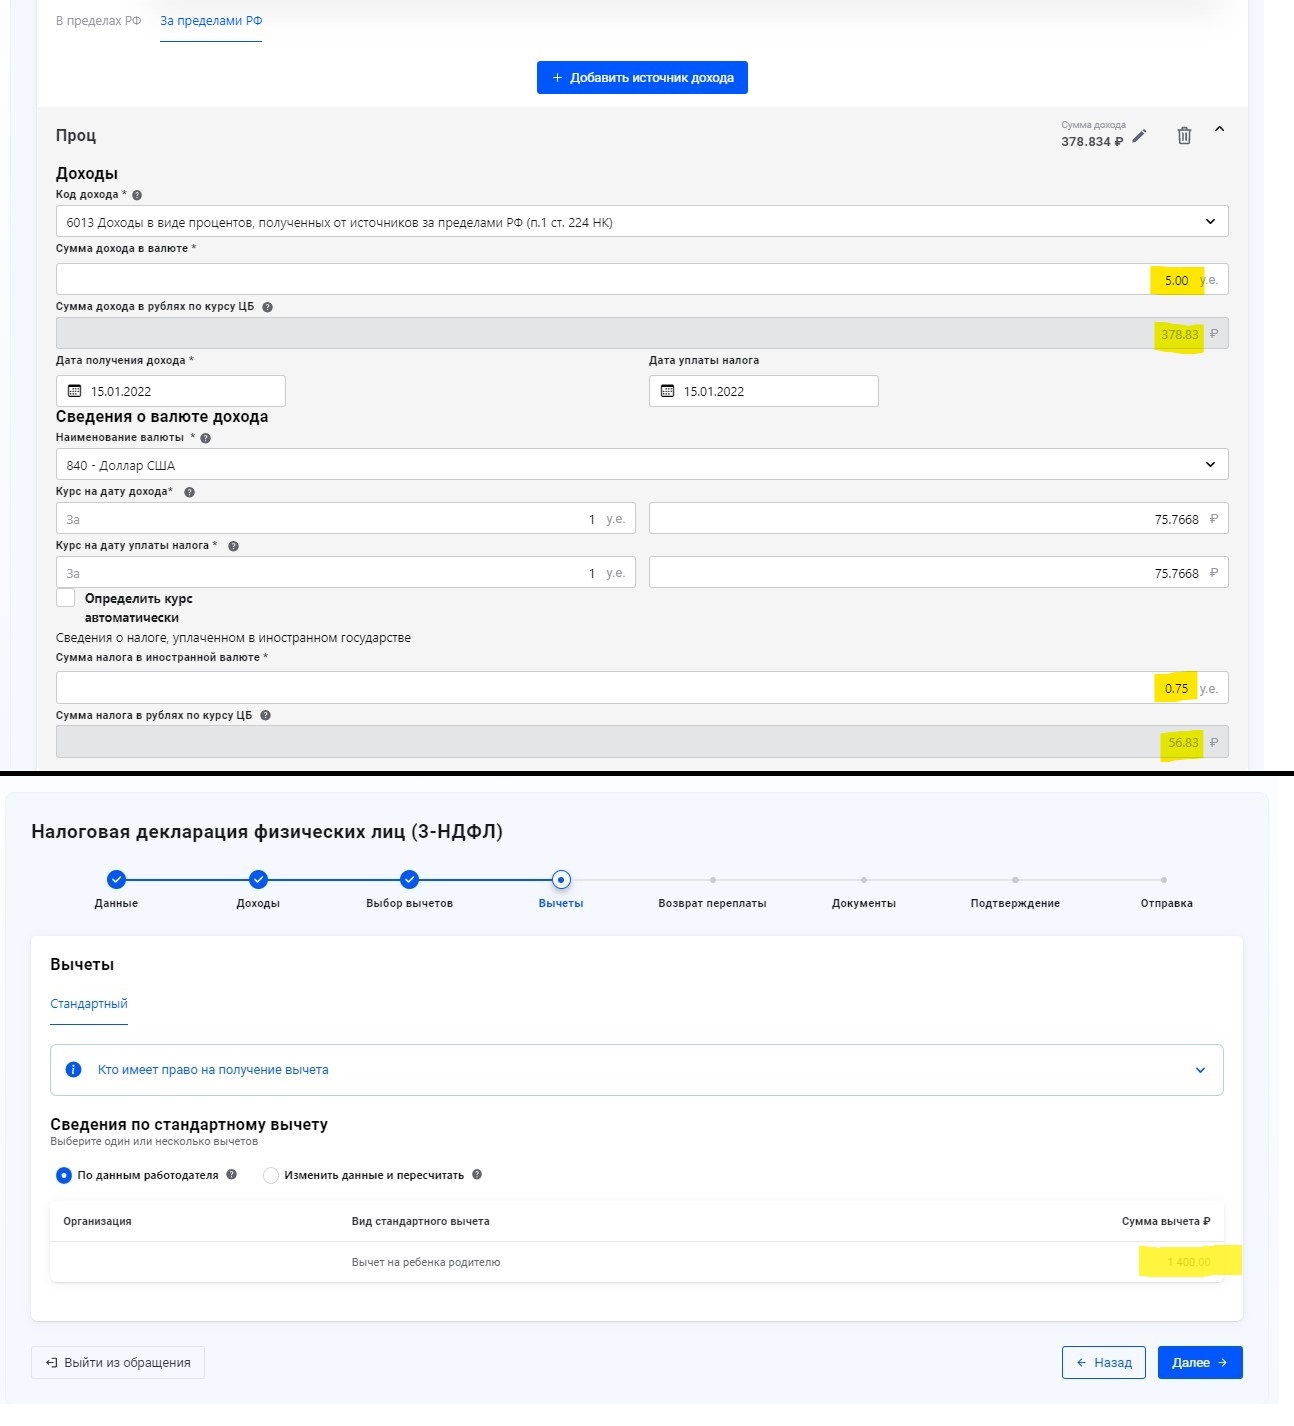Viewport: 1294px width, 1426px height.
Task: Select По данным работодателя radio option
Action: pos(64,1175)
